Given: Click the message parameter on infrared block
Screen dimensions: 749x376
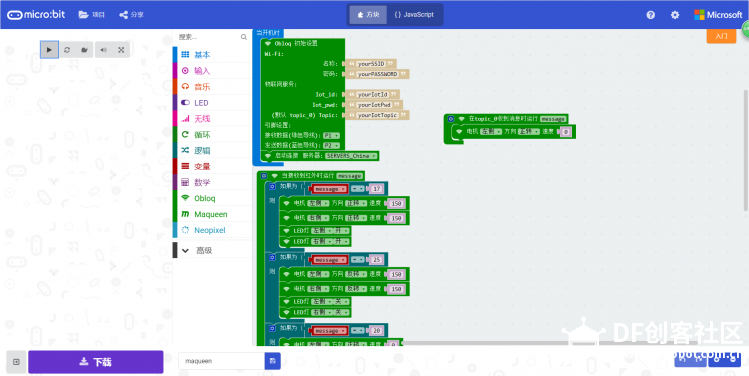Looking at the screenshot, I should tap(350, 176).
